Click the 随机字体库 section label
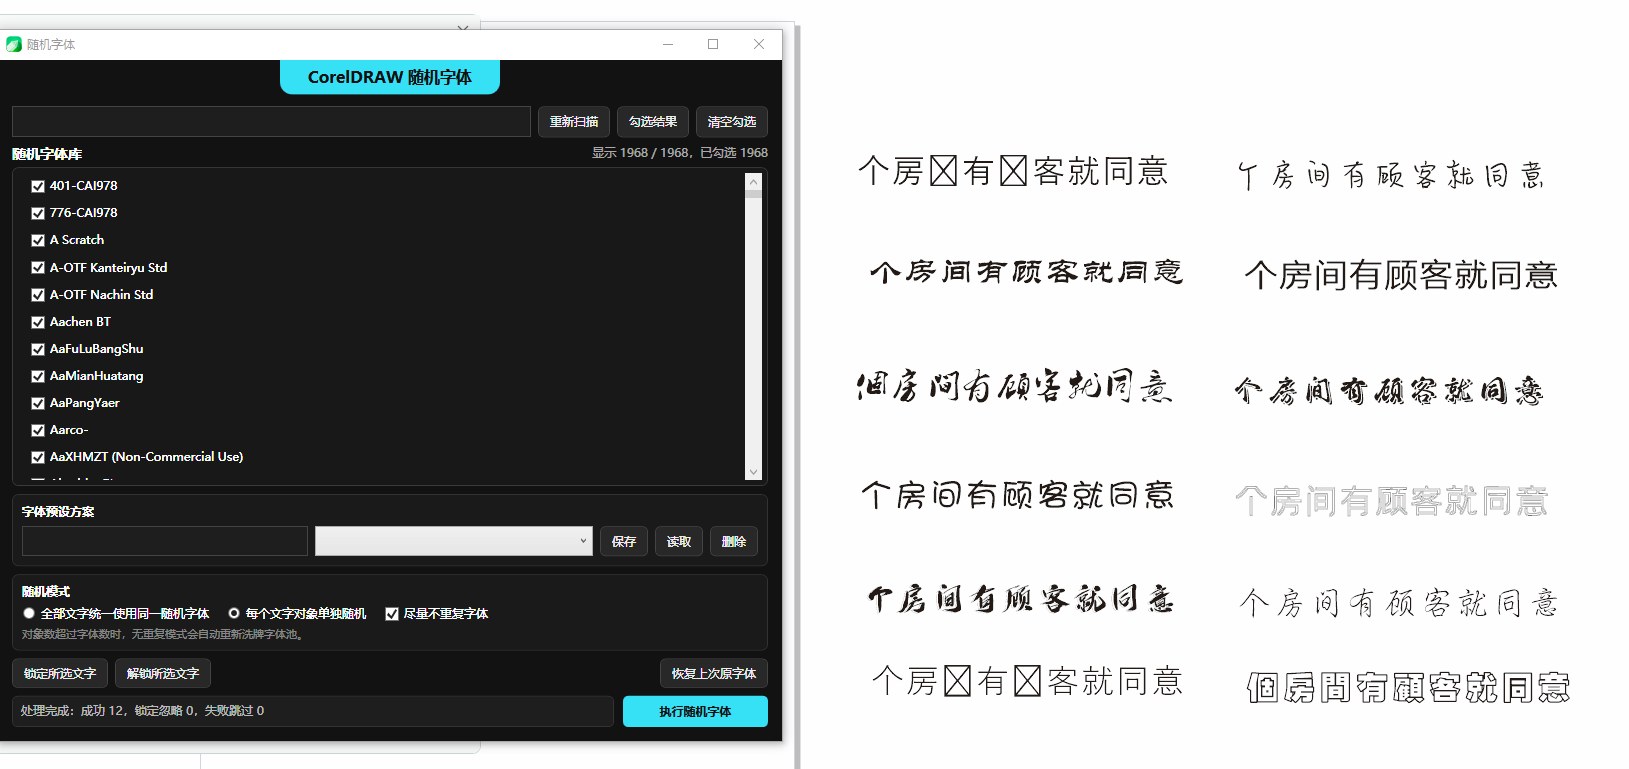 (47, 154)
